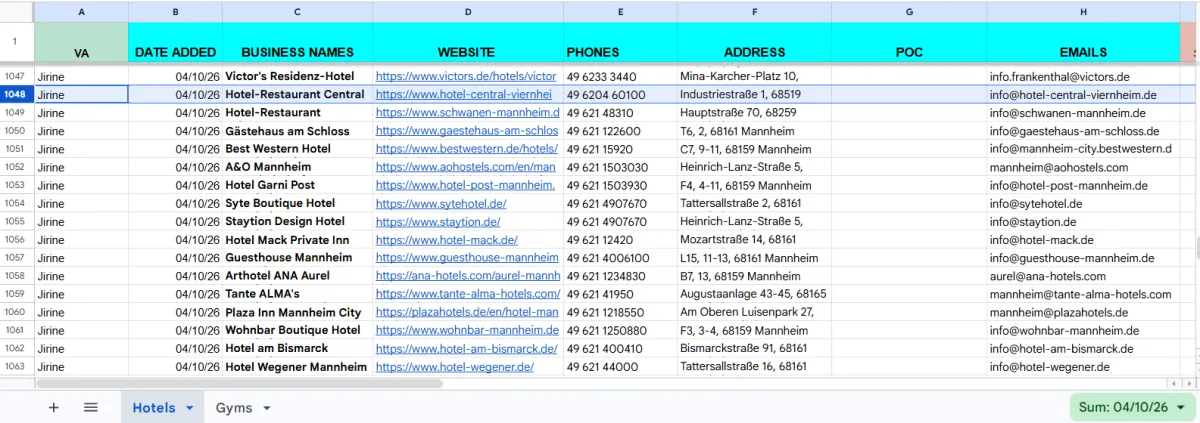
Task: Select email info@hotel-mack.de
Action: click(1083, 240)
